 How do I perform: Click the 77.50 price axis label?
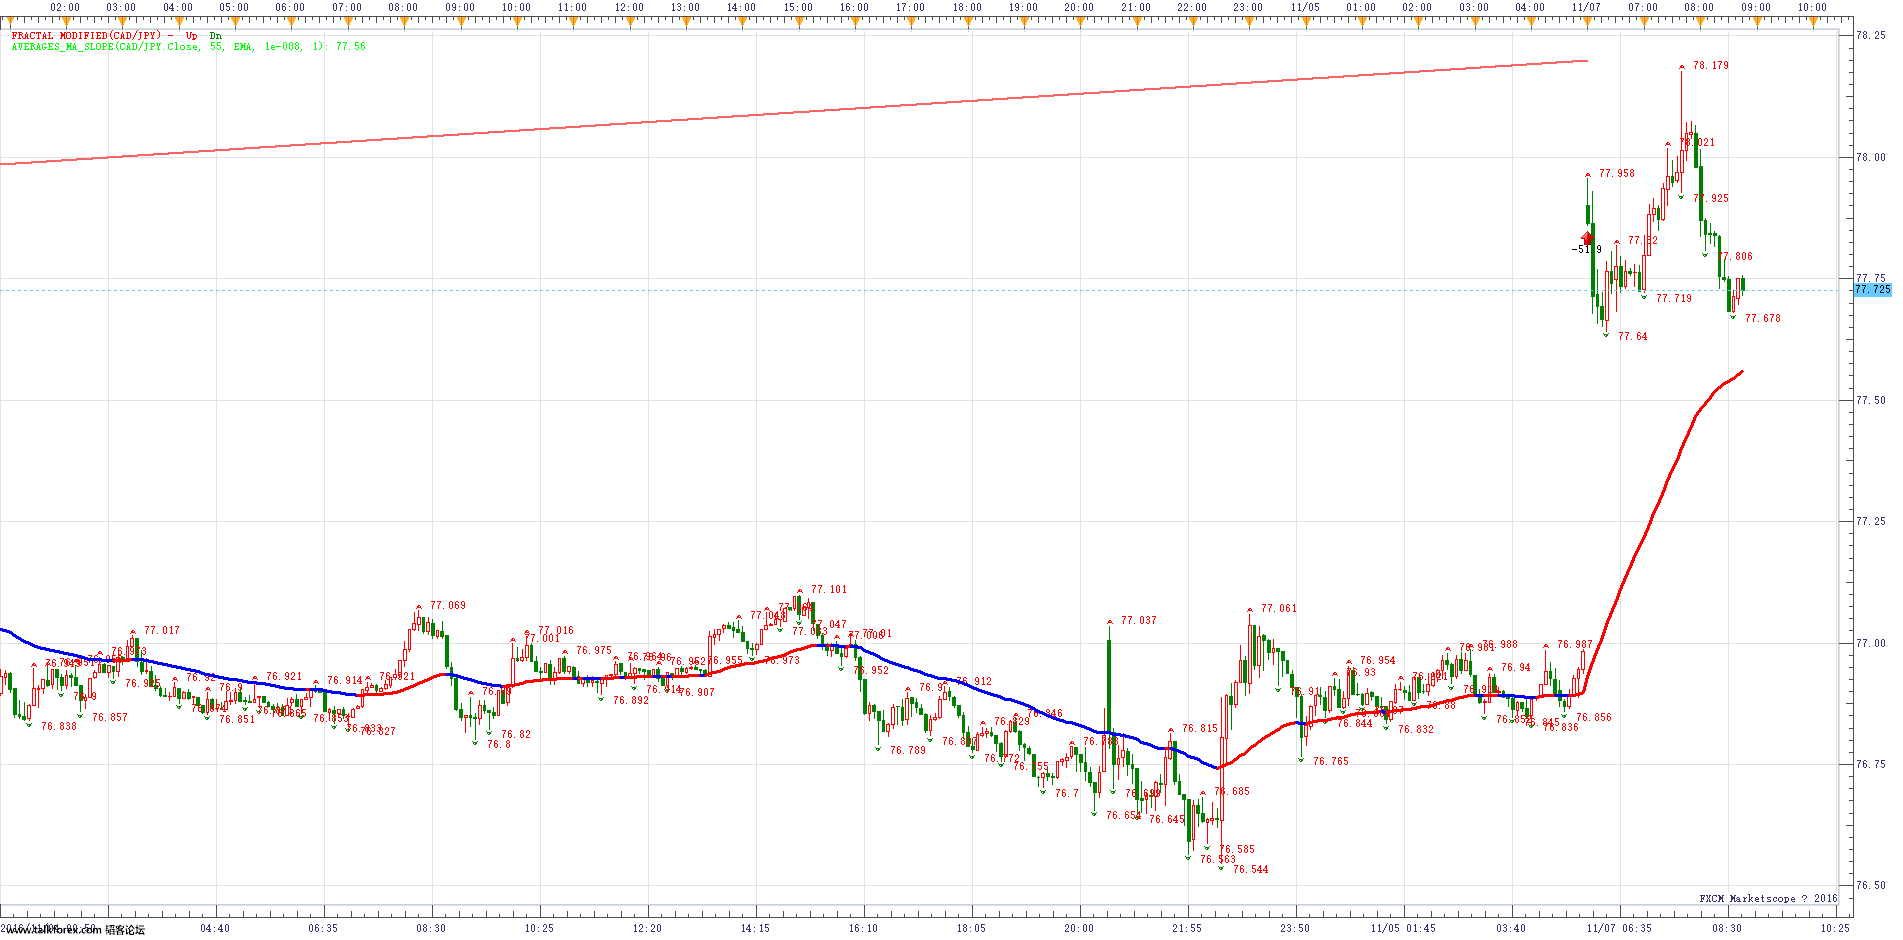coord(1870,400)
